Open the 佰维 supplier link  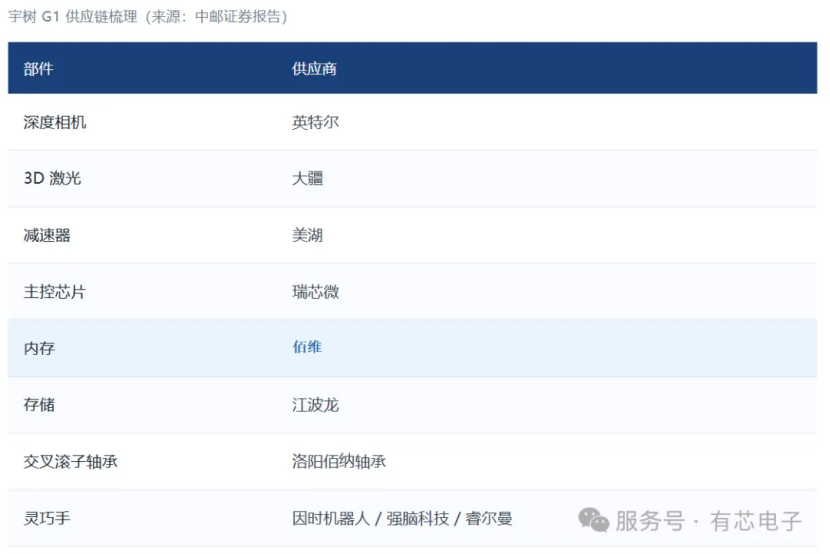tap(307, 347)
